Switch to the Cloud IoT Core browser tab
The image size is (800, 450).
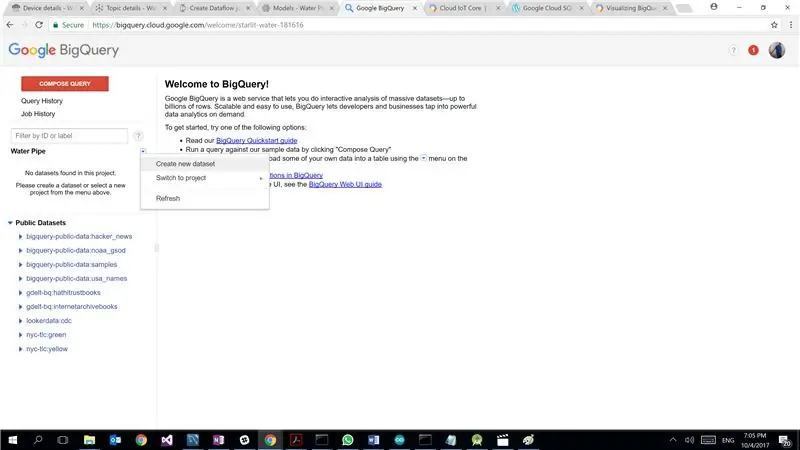tap(464, 8)
